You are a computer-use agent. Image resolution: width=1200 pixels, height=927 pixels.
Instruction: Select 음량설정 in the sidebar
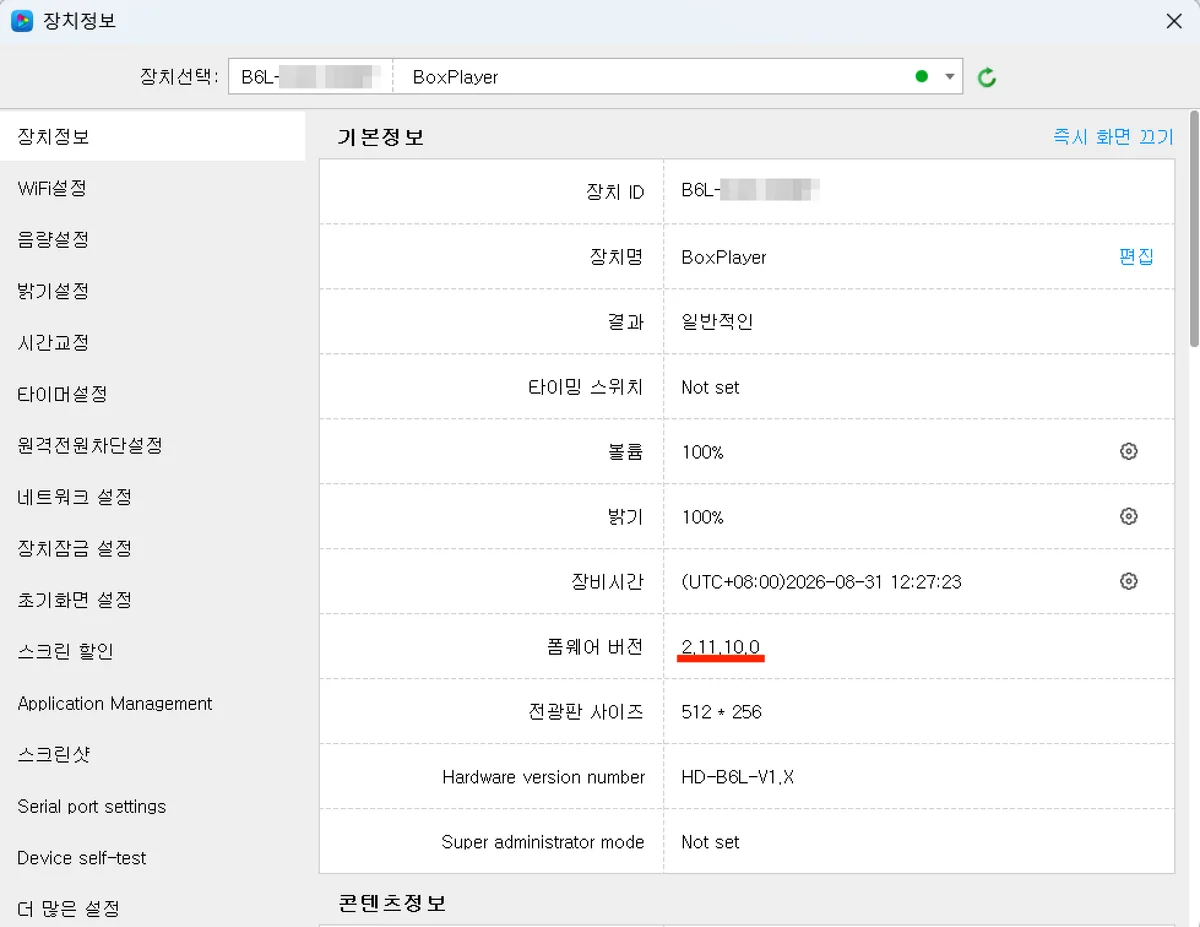[53, 239]
